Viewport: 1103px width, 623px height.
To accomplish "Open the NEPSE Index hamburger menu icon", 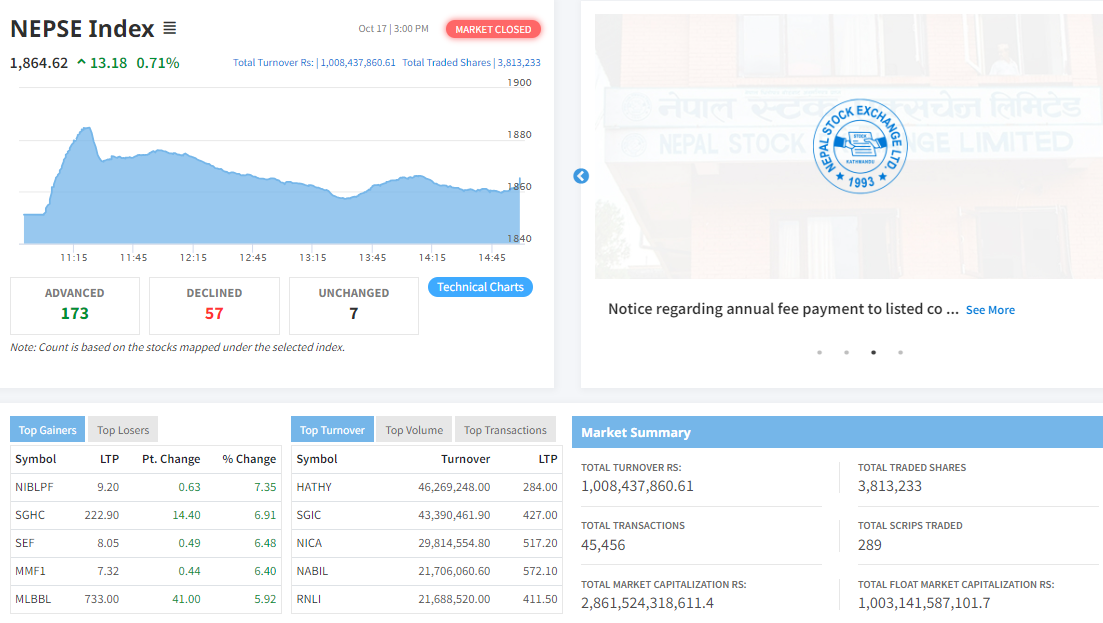I will [x=170, y=28].
